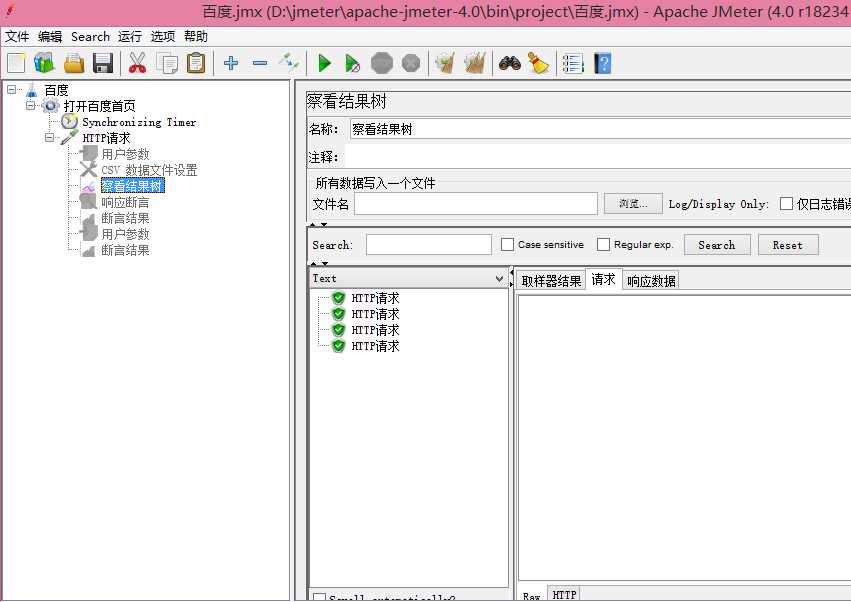Open the 选项 menu
The image size is (851, 602).
coord(163,36)
